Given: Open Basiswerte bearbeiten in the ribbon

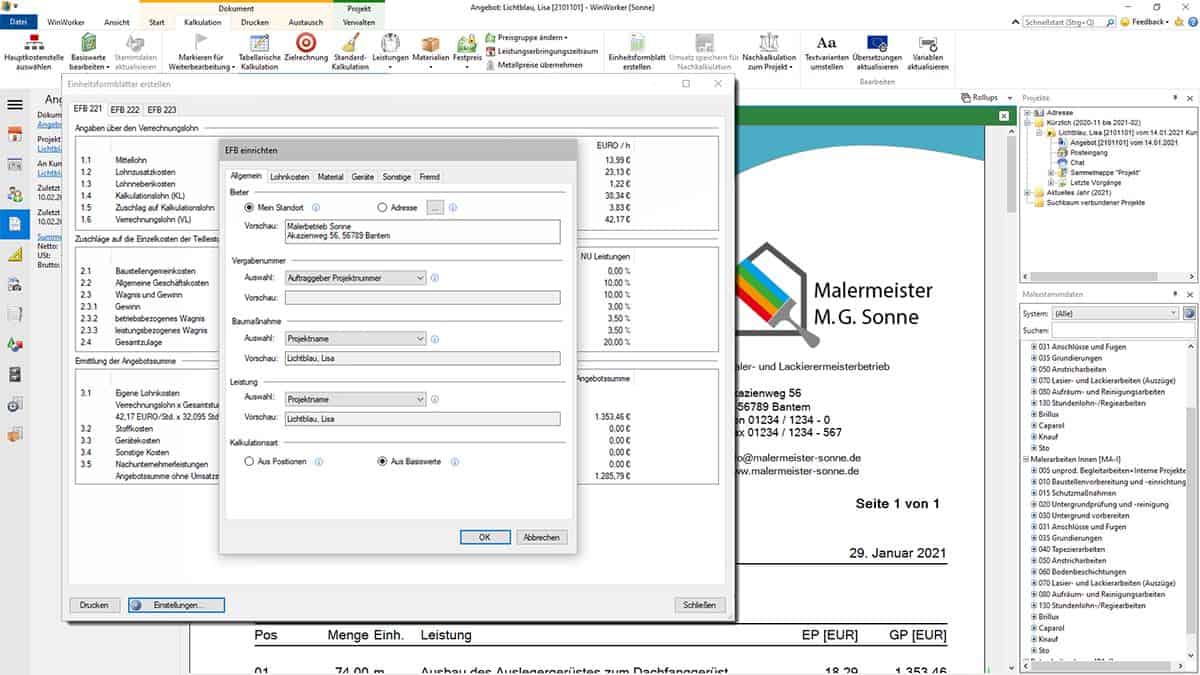Looking at the screenshot, I should click(89, 52).
